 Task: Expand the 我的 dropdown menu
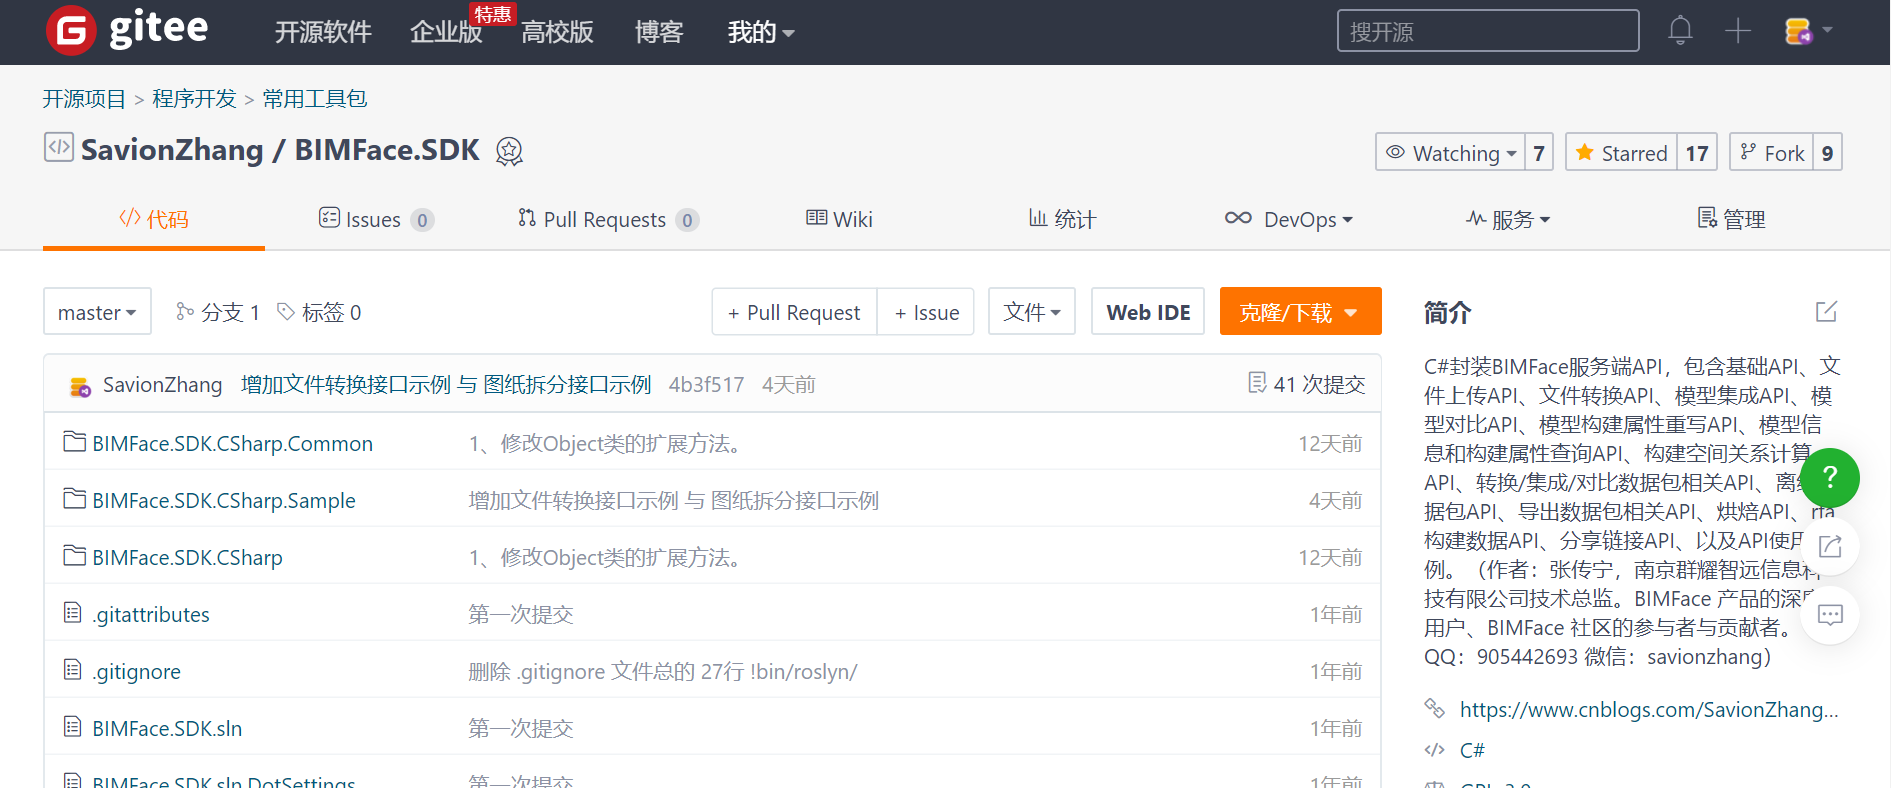(760, 32)
